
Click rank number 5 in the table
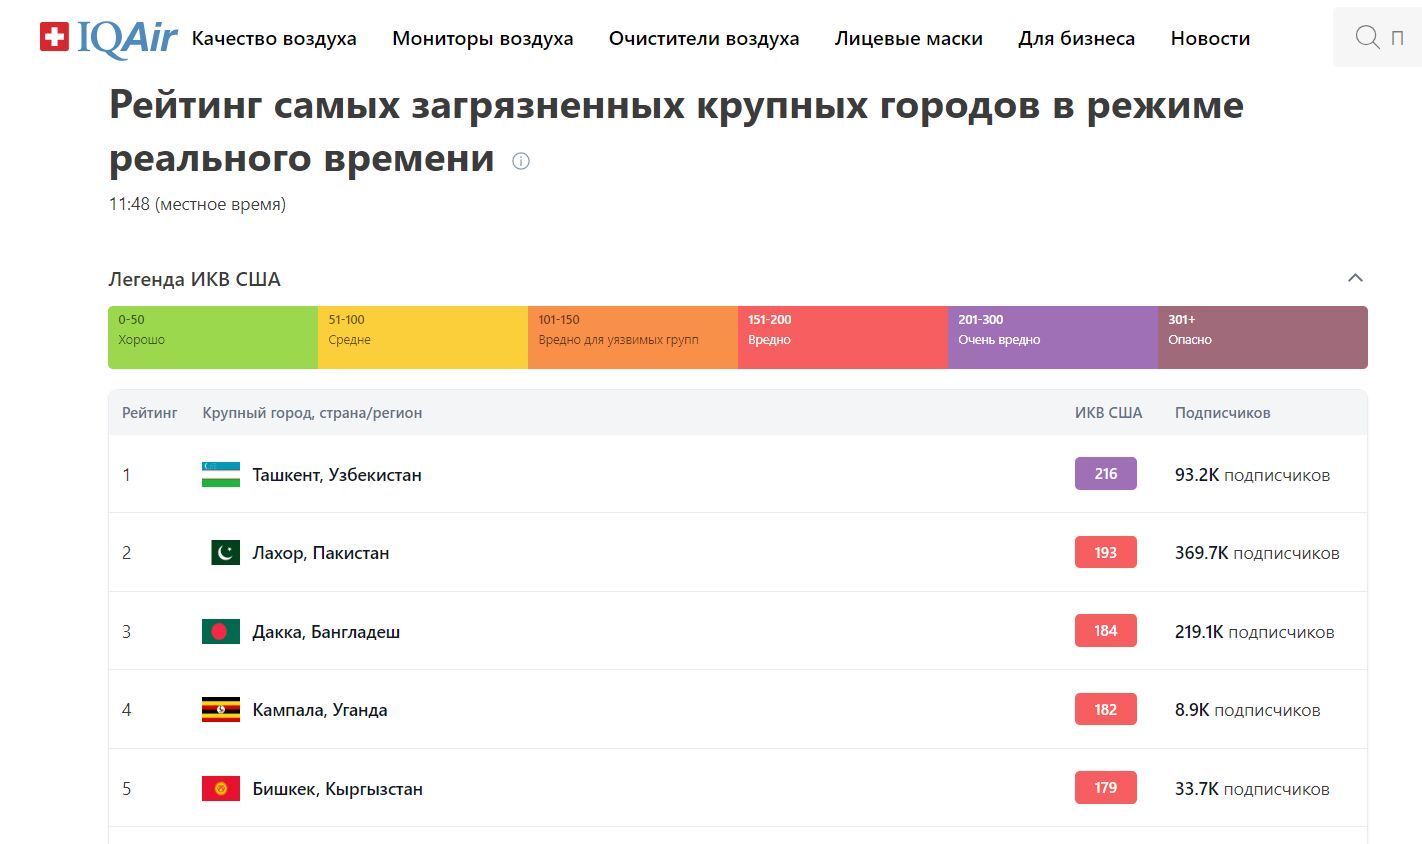pyautogui.click(x=126, y=789)
